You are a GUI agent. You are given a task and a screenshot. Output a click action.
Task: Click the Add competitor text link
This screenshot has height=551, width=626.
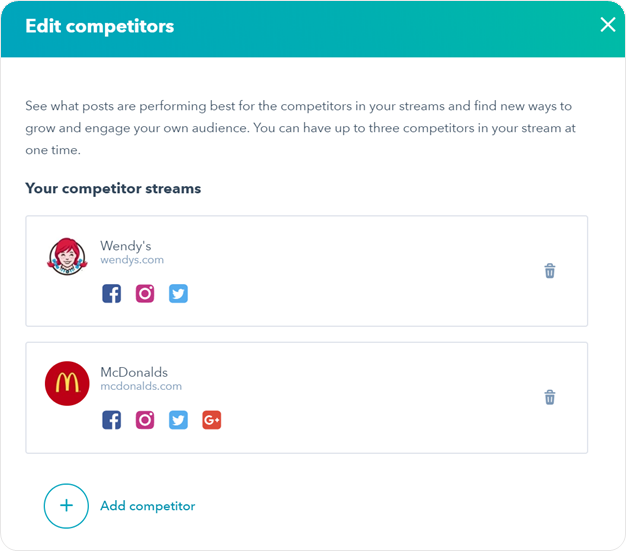tap(148, 506)
